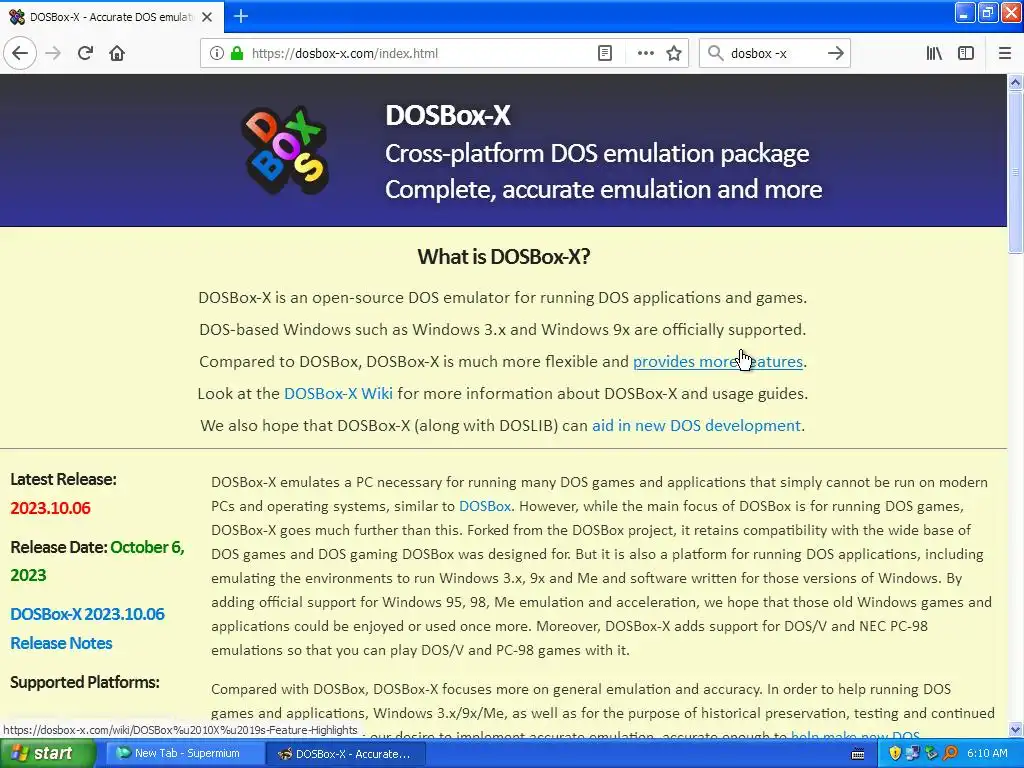Screen dimensions: 1024x768
Task: Submit the 'dosbox -x' search with arrow
Action: click(835, 53)
